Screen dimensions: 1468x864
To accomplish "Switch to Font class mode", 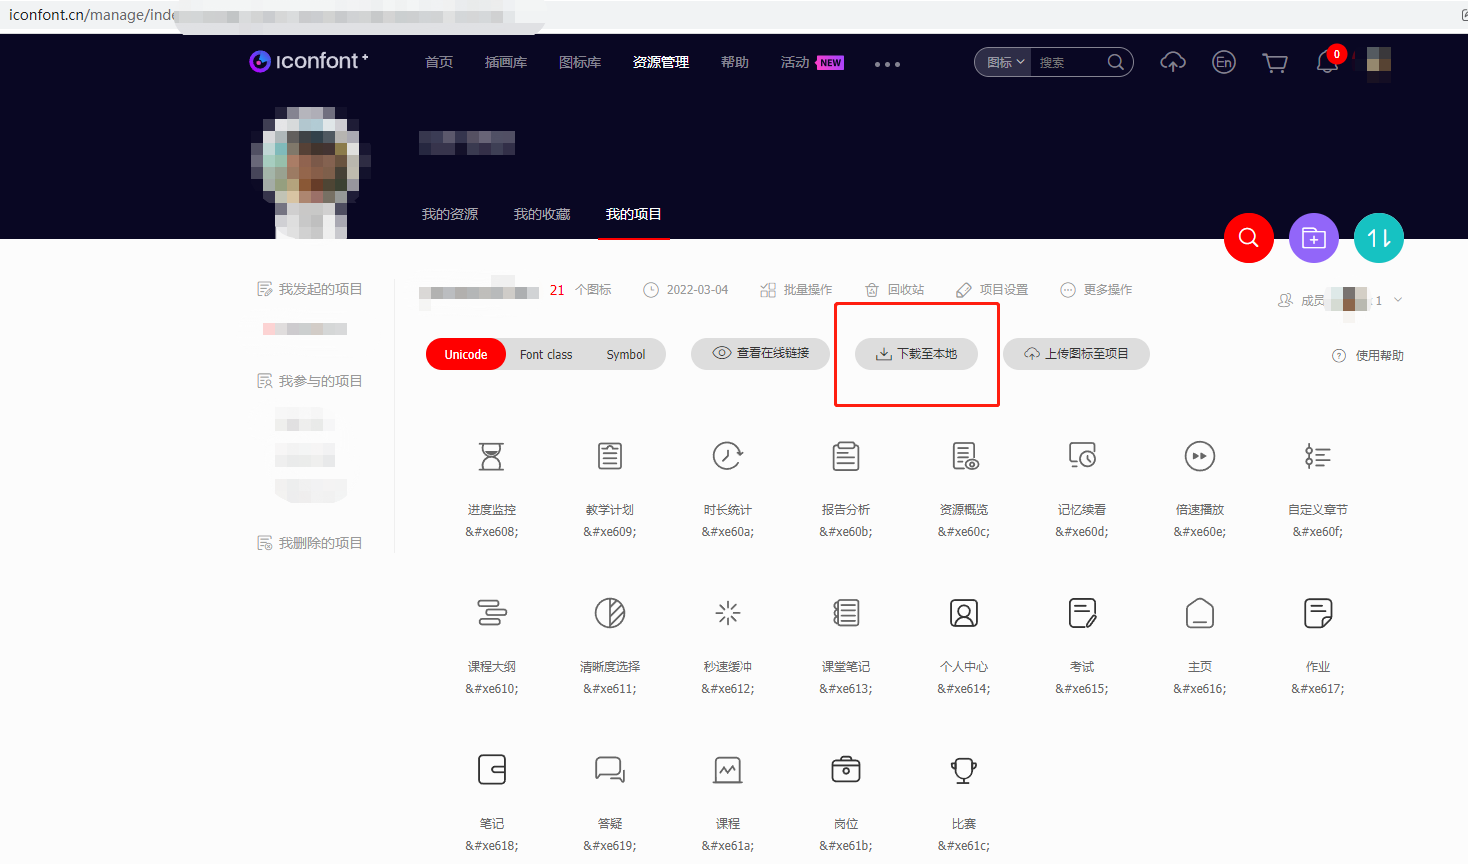I will tap(546, 353).
